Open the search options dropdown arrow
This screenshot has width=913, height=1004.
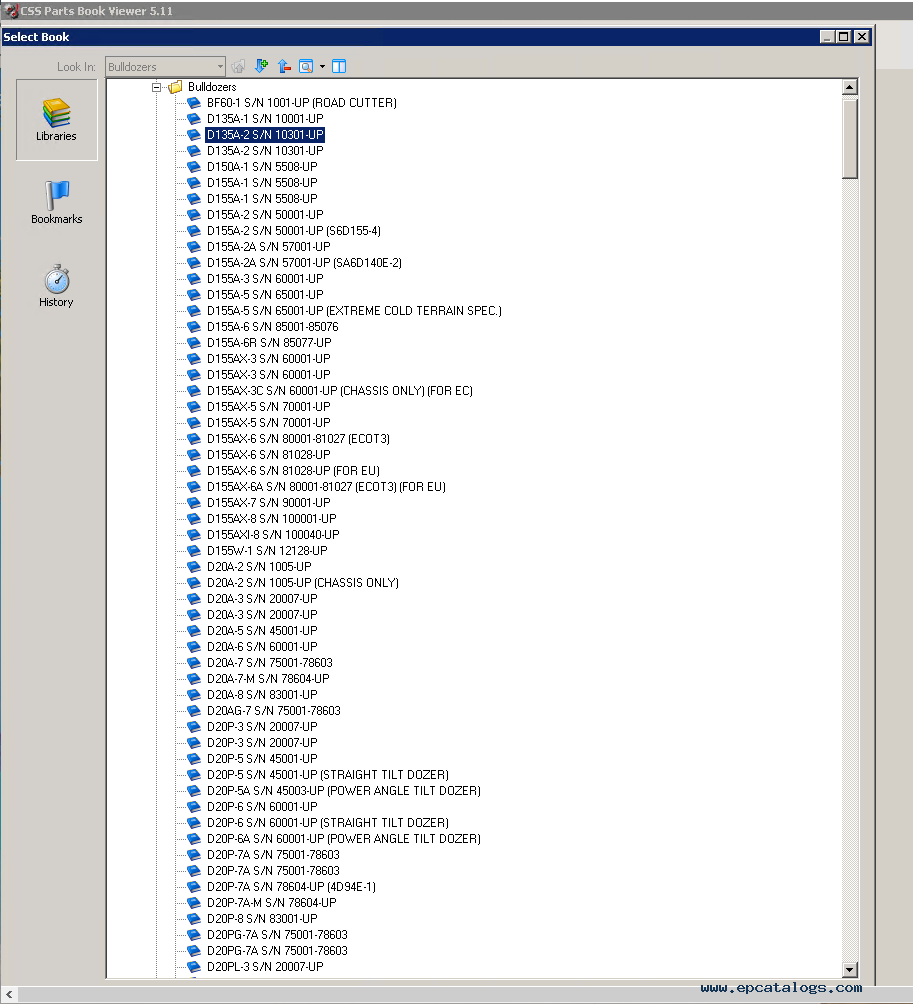click(322, 66)
